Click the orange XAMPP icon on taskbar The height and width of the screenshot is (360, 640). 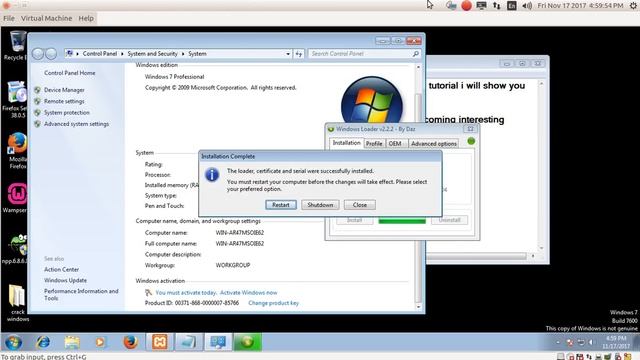pos(160,342)
